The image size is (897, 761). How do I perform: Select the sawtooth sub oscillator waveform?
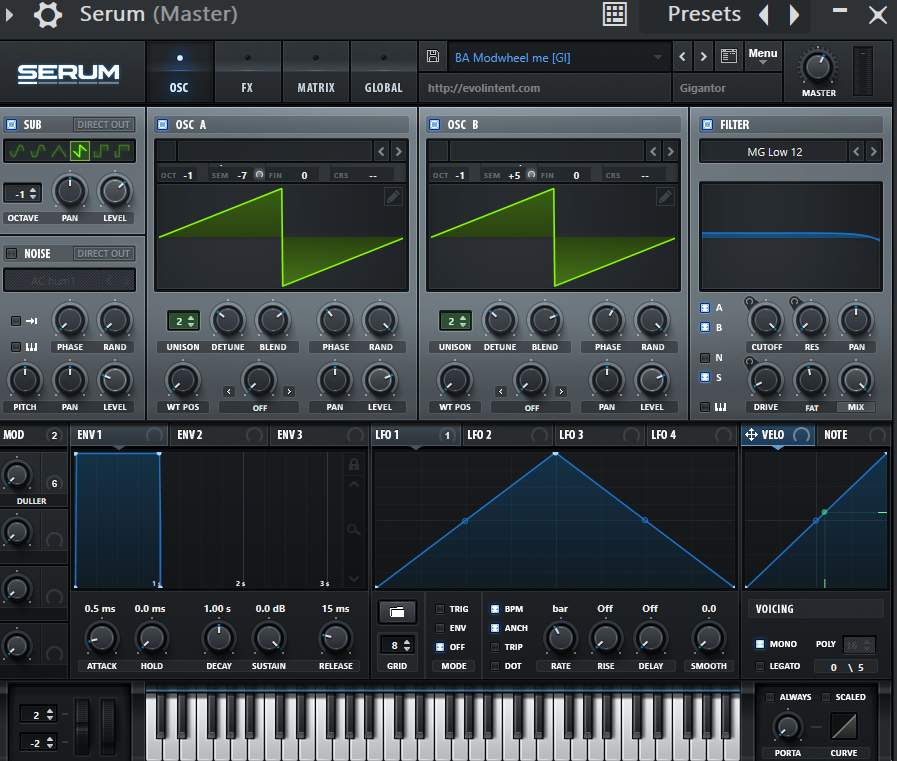click(x=80, y=151)
